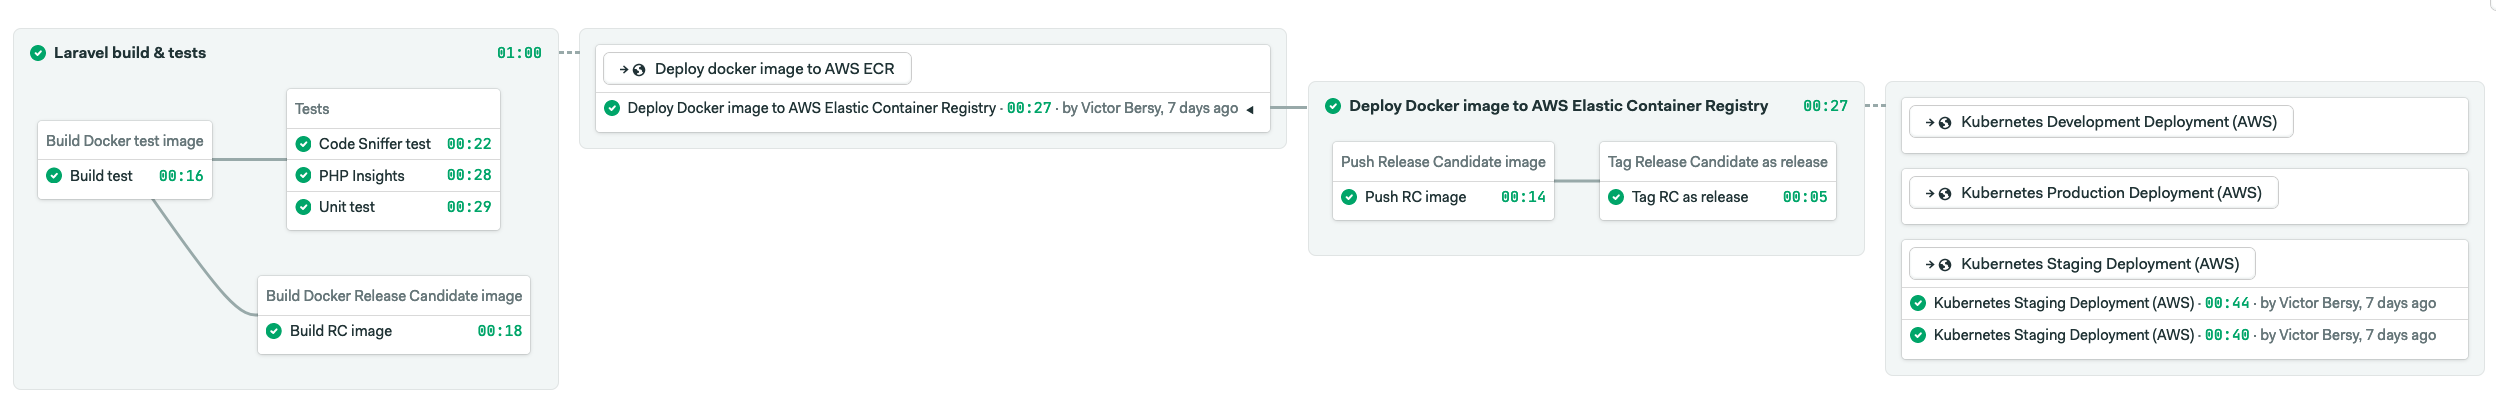
Task: Trigger Kubernetes Staging Deployment (AWS) promotion
Action: point(2082,264)
